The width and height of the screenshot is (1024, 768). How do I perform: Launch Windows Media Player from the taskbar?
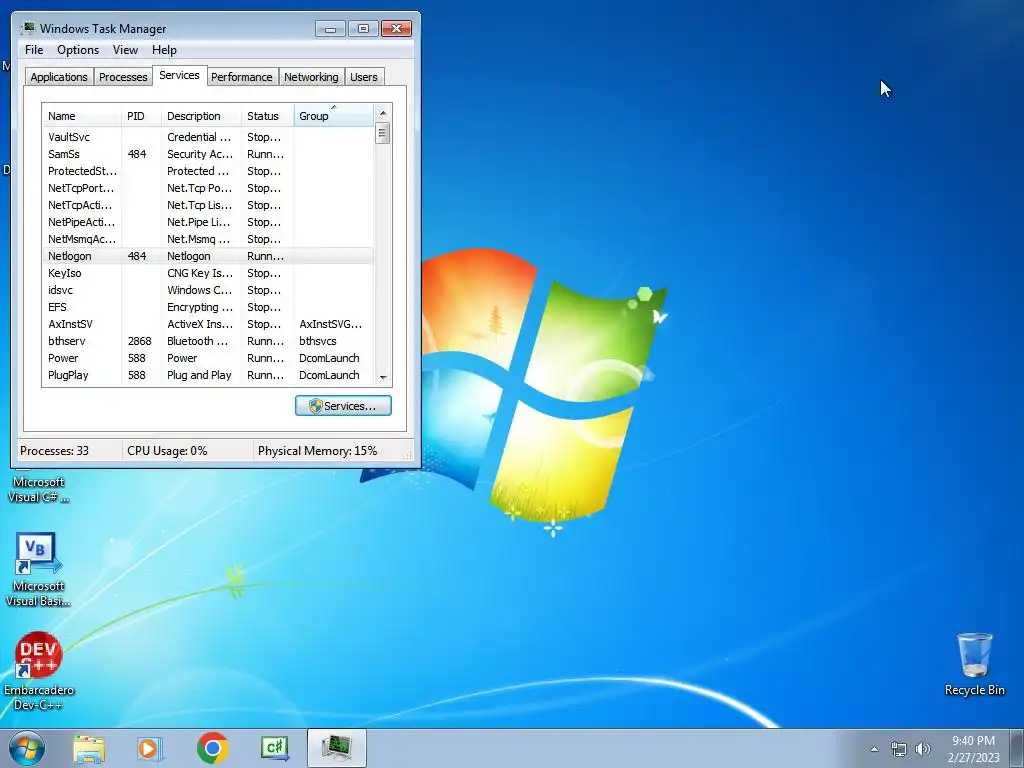tap(150, 748)
